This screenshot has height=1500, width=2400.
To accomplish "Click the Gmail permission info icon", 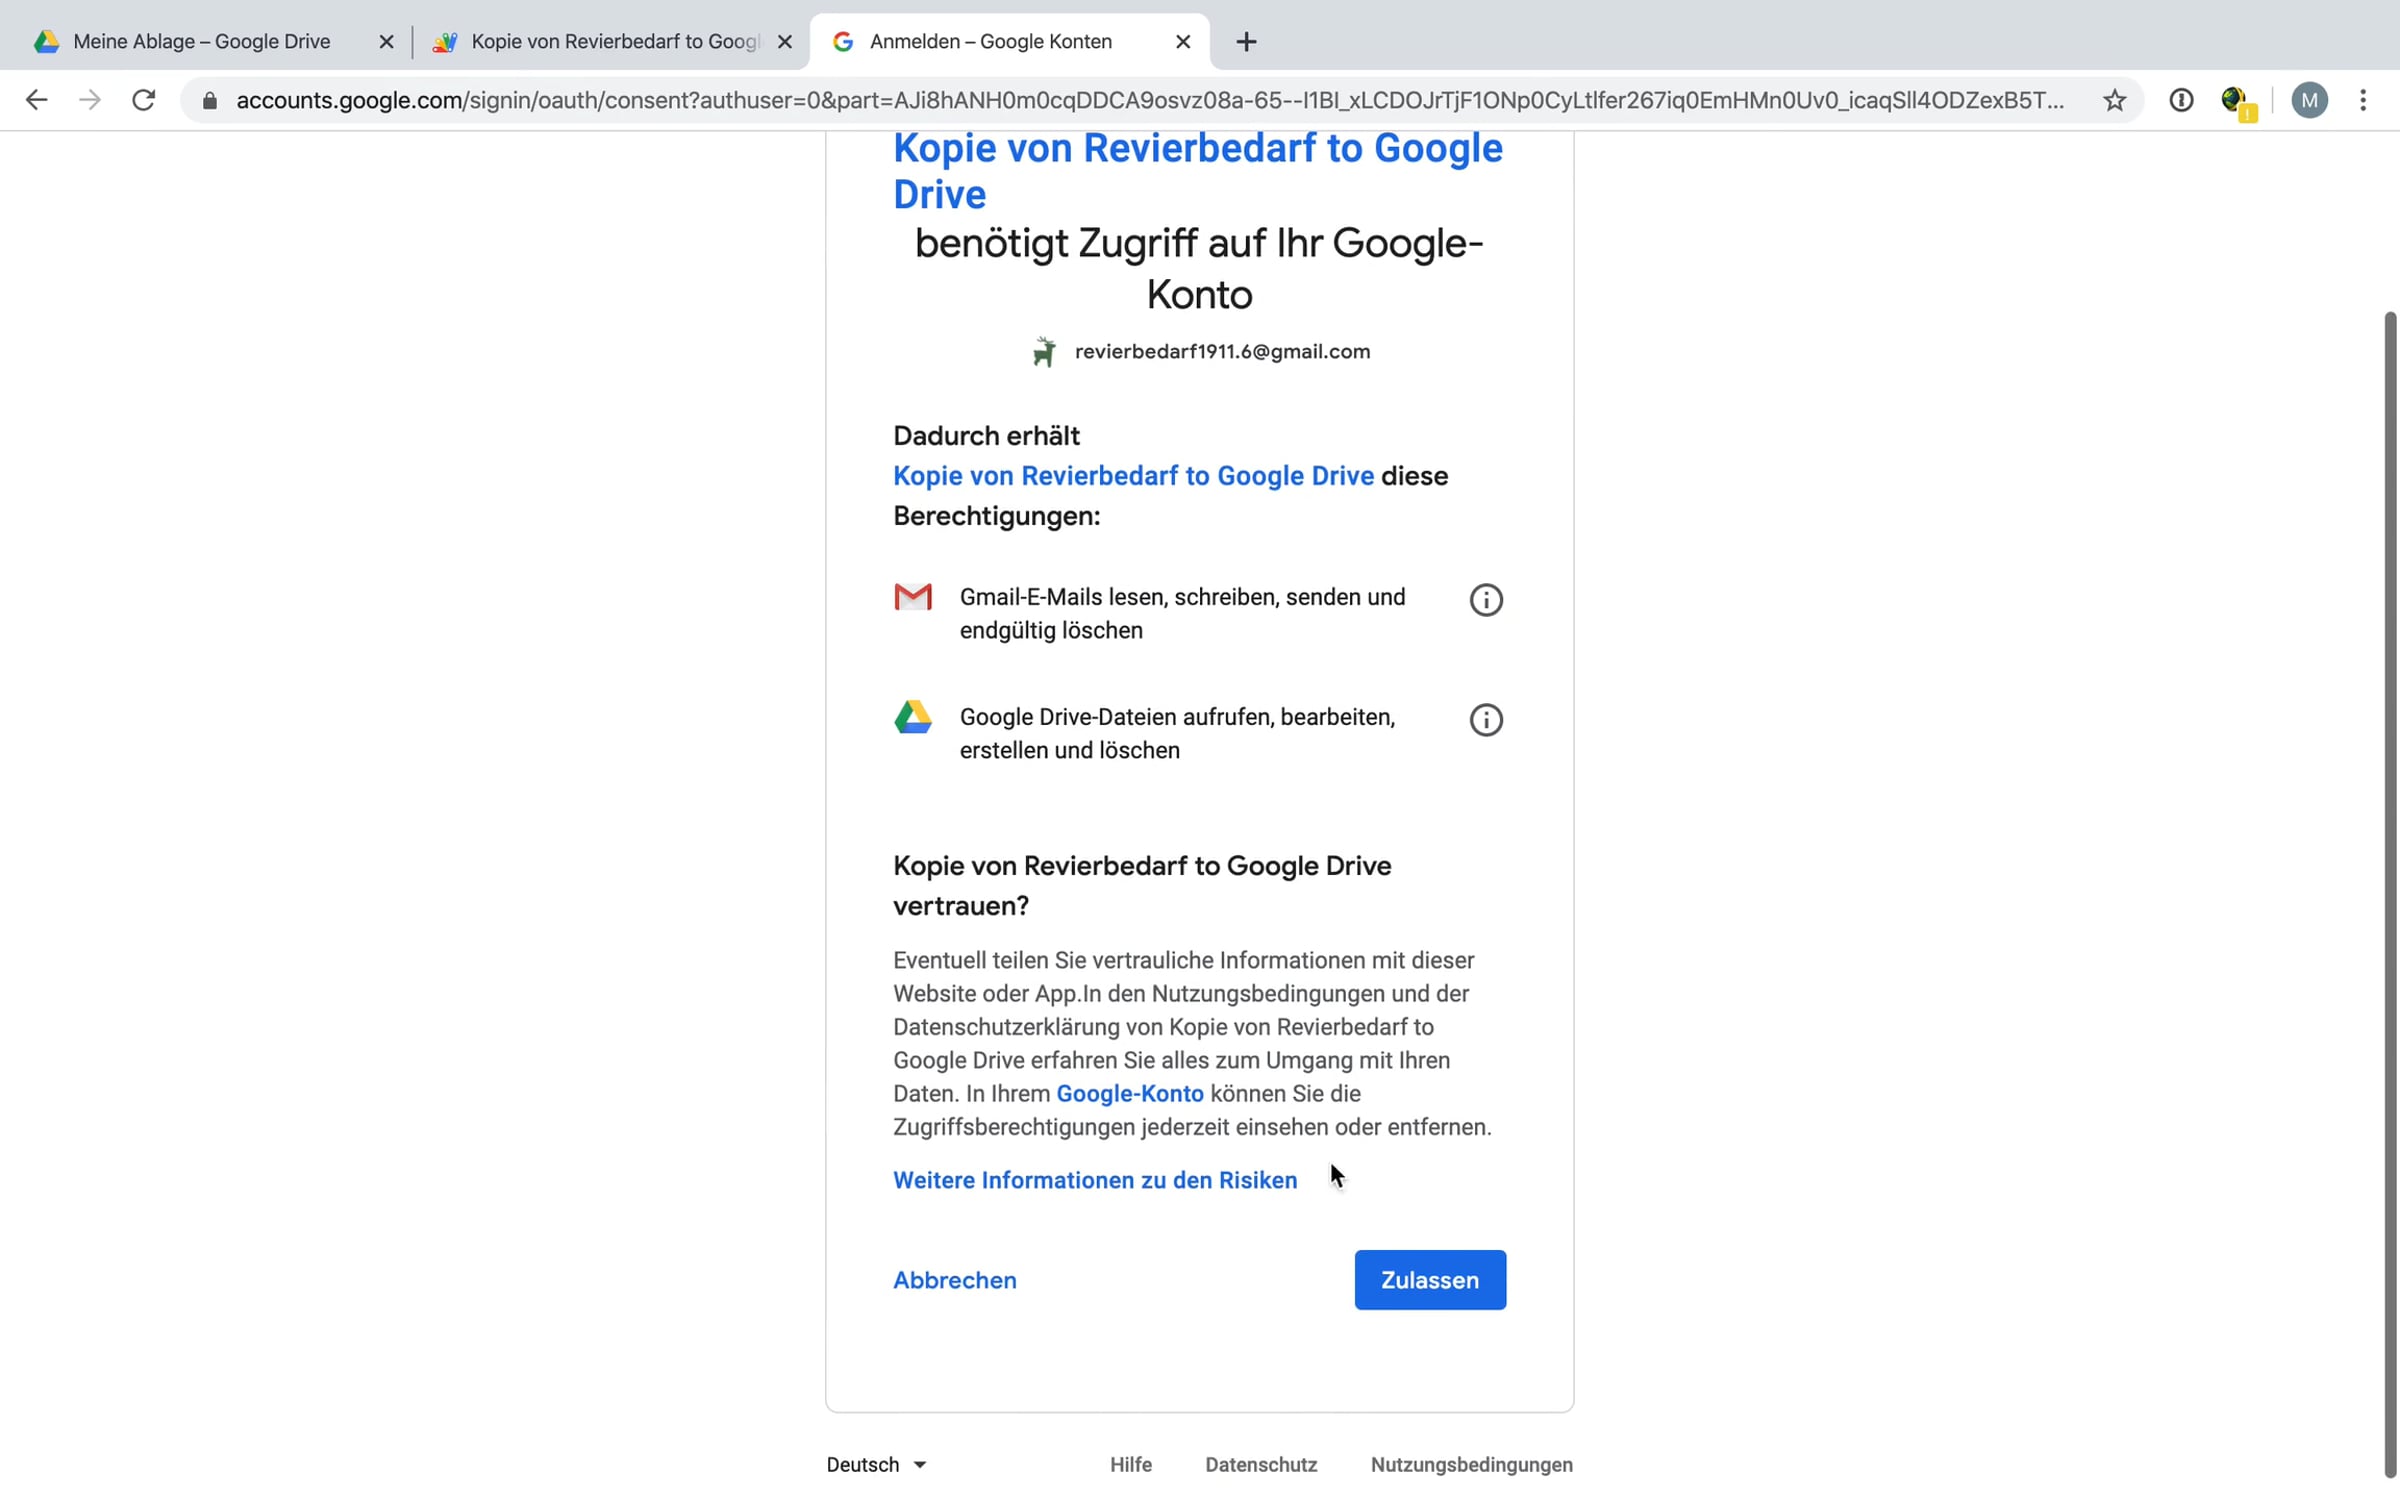I will [1485, 600].
